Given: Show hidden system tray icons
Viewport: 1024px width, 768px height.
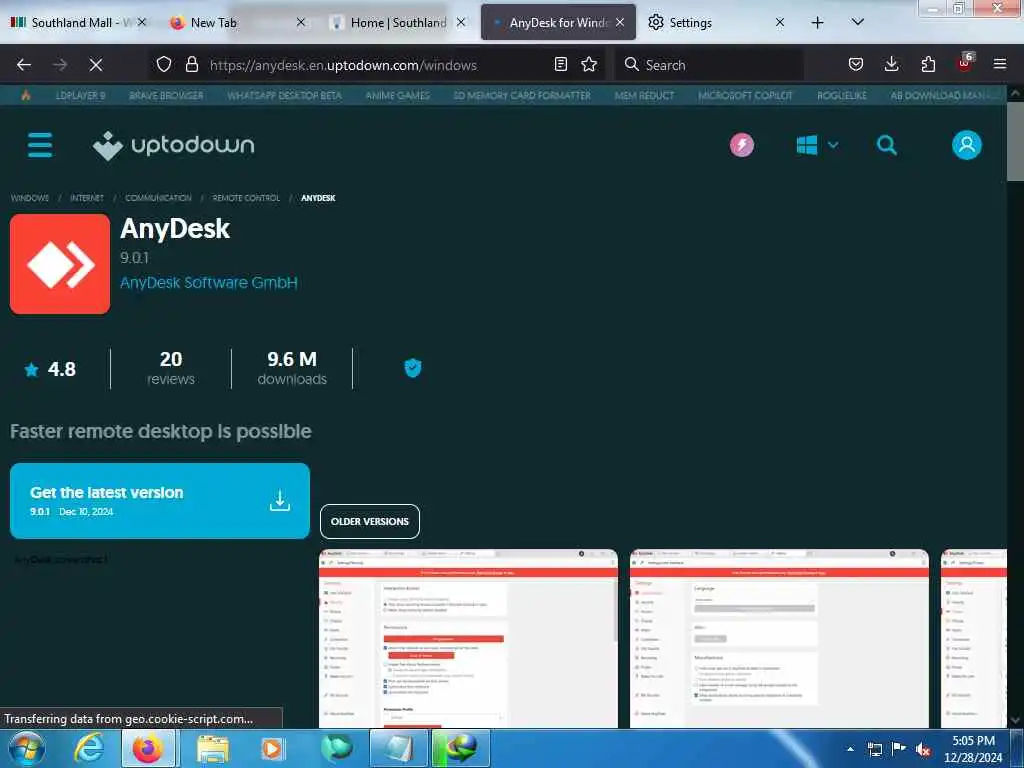Looking at the screenshot, I should click(850, 749).
